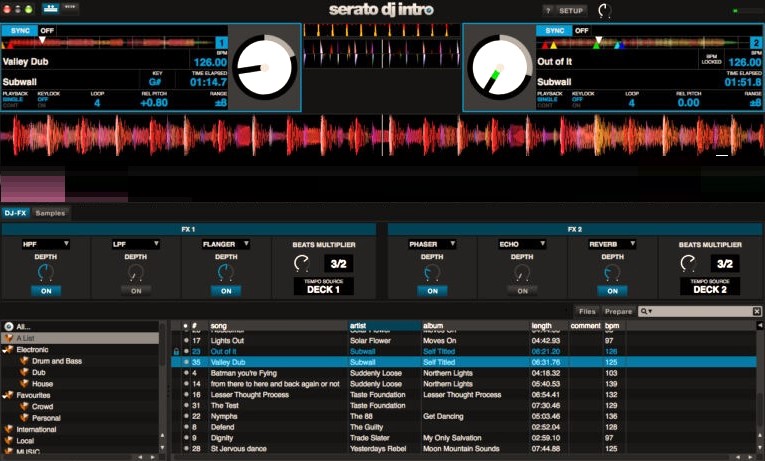Click the lock icon beside Out of It

(176, 351)
